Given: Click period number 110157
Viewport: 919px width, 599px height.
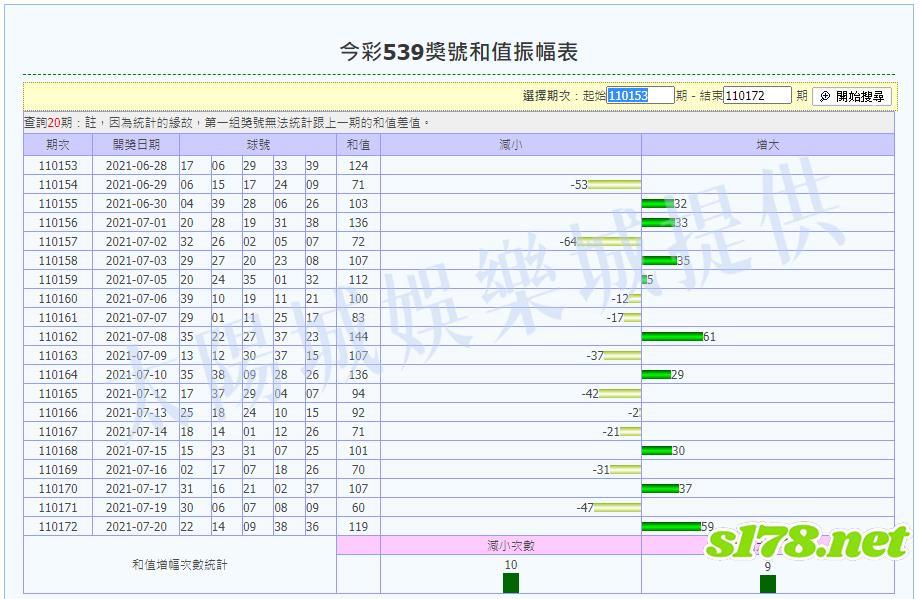Looking at the screenshot, I should [58, 241].
